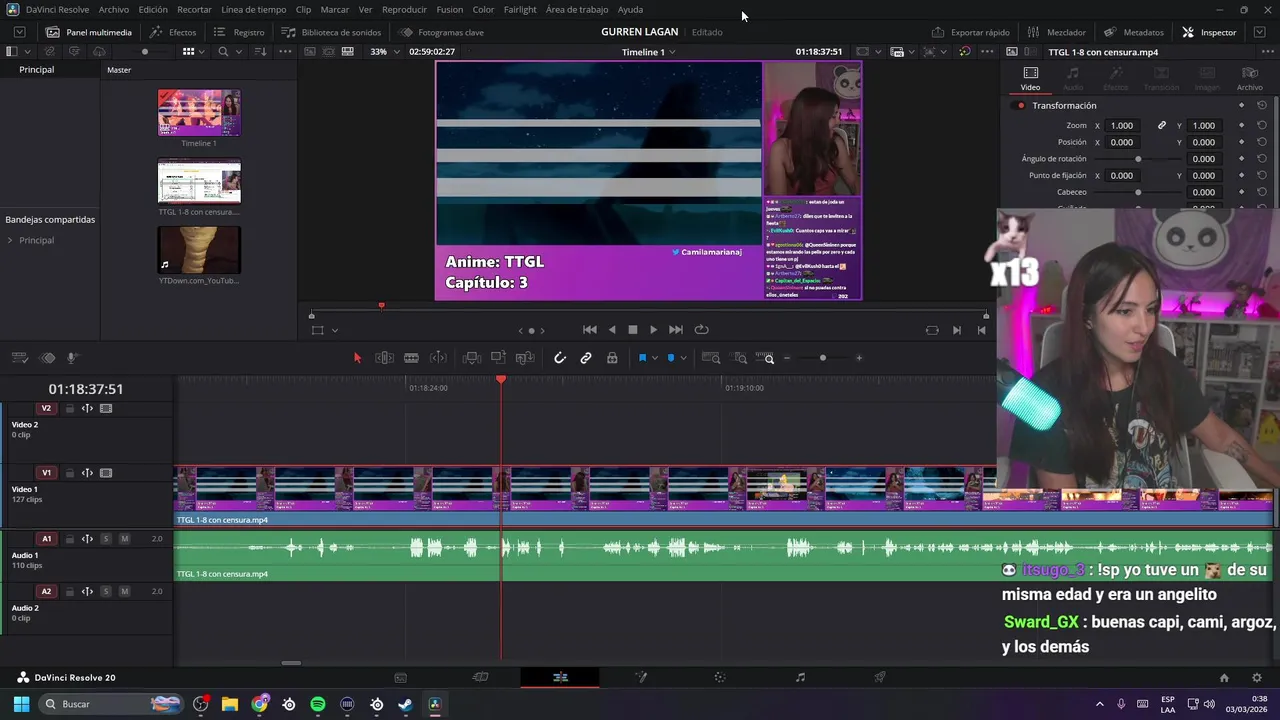Toggle position lock padlock icon
The width and height of the screenshot is (1280, 720).
coord(612,358)
